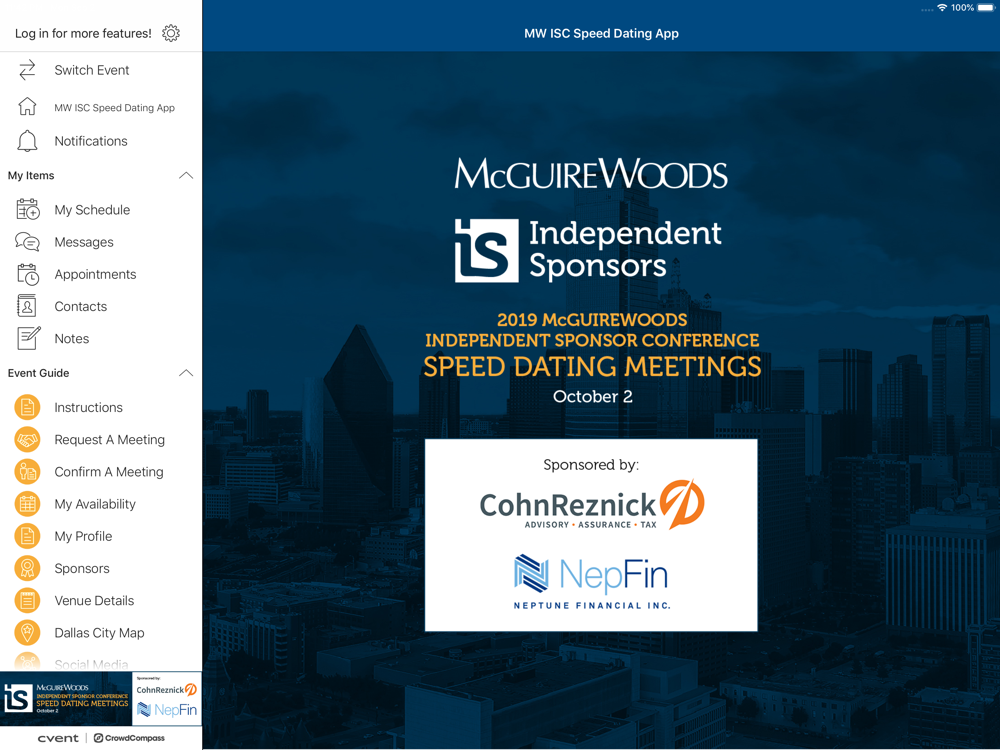Open My Profile entry
The height and width of the screenshot is (750, 1000).
click(101, 536)
